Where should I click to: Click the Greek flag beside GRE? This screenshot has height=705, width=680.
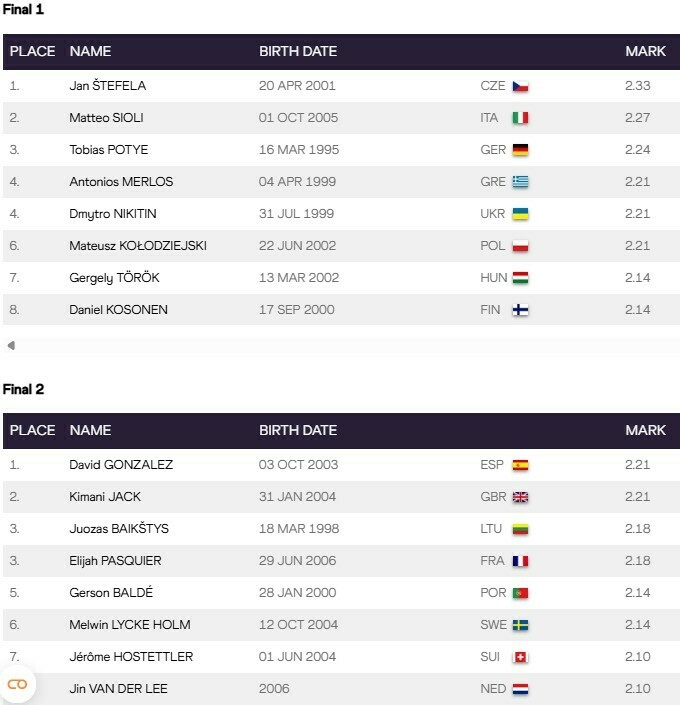tap(520, 182)
